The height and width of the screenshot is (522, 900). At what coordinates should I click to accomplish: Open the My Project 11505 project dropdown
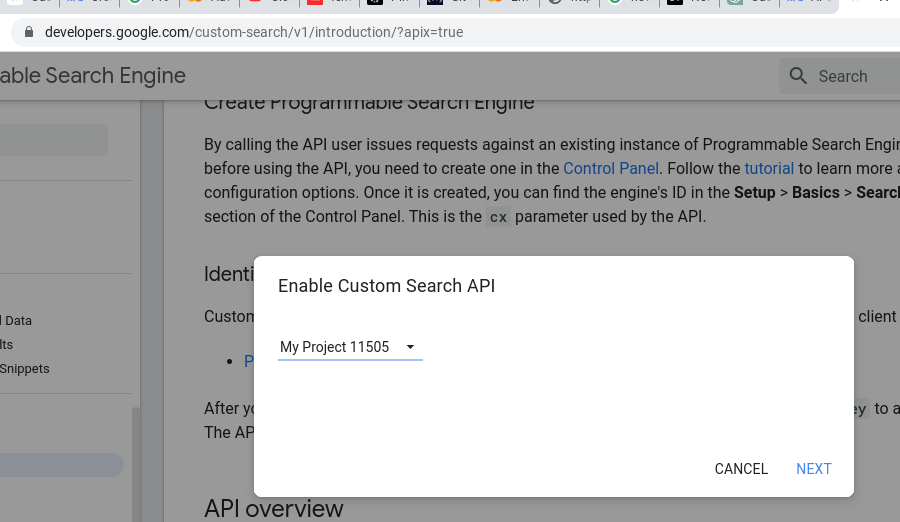[350, 347]
